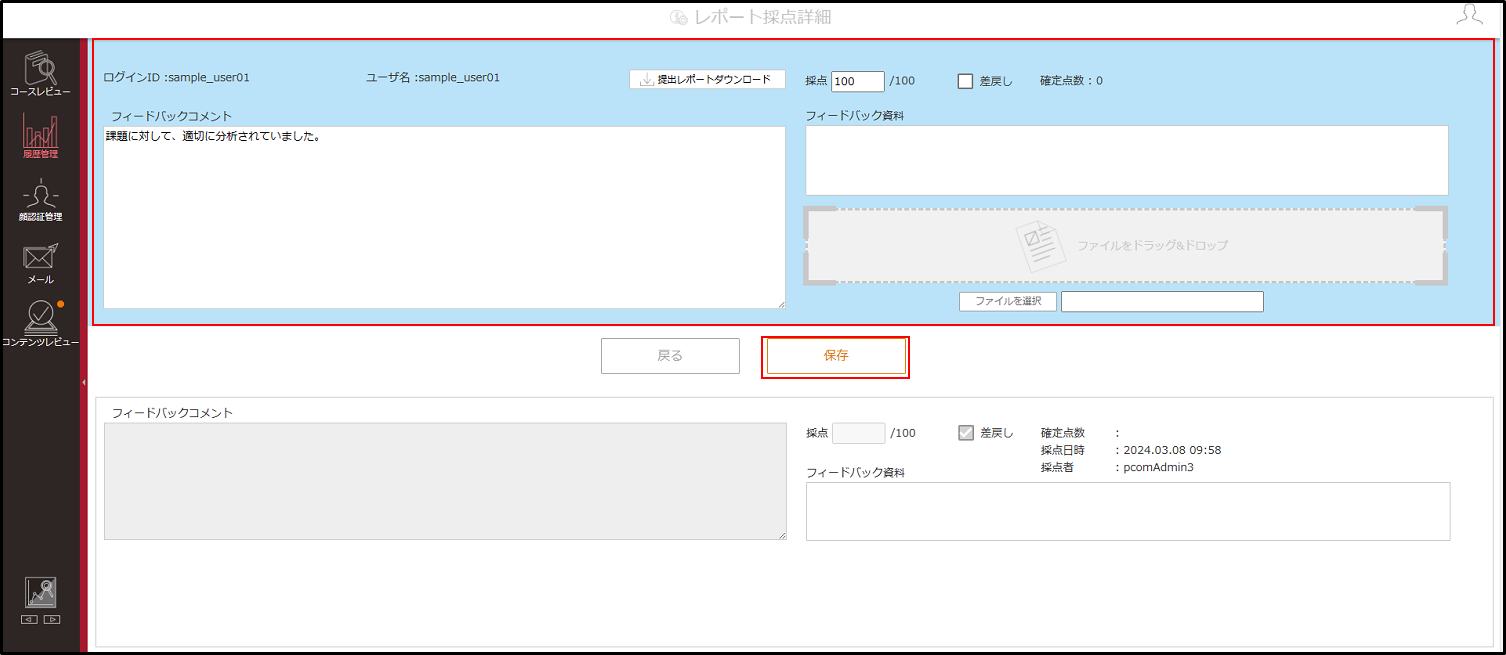1506x655 pixels.
Task: Click the 保存 (Save) button
Action: pyautogui.click(x=836, y=356)
